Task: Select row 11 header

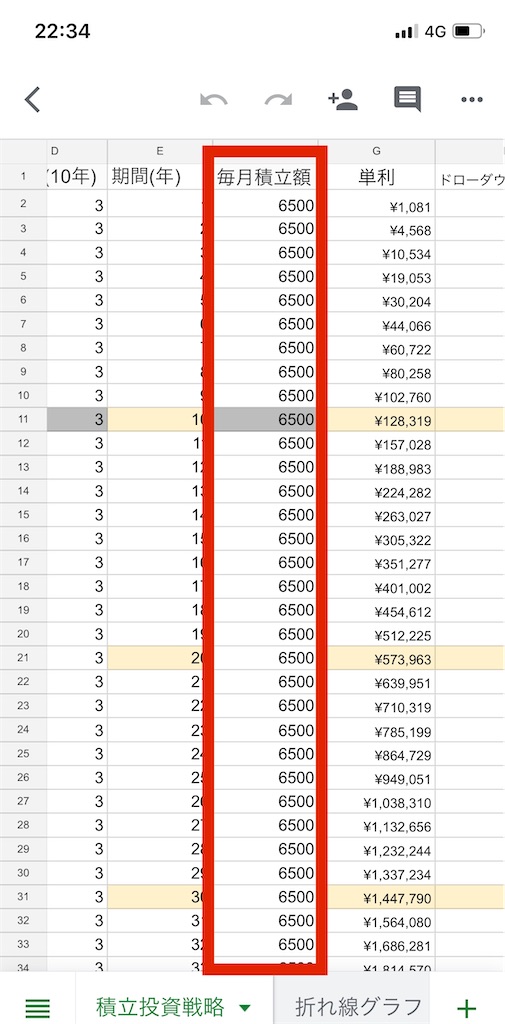Action: click(x=24, y=421)
